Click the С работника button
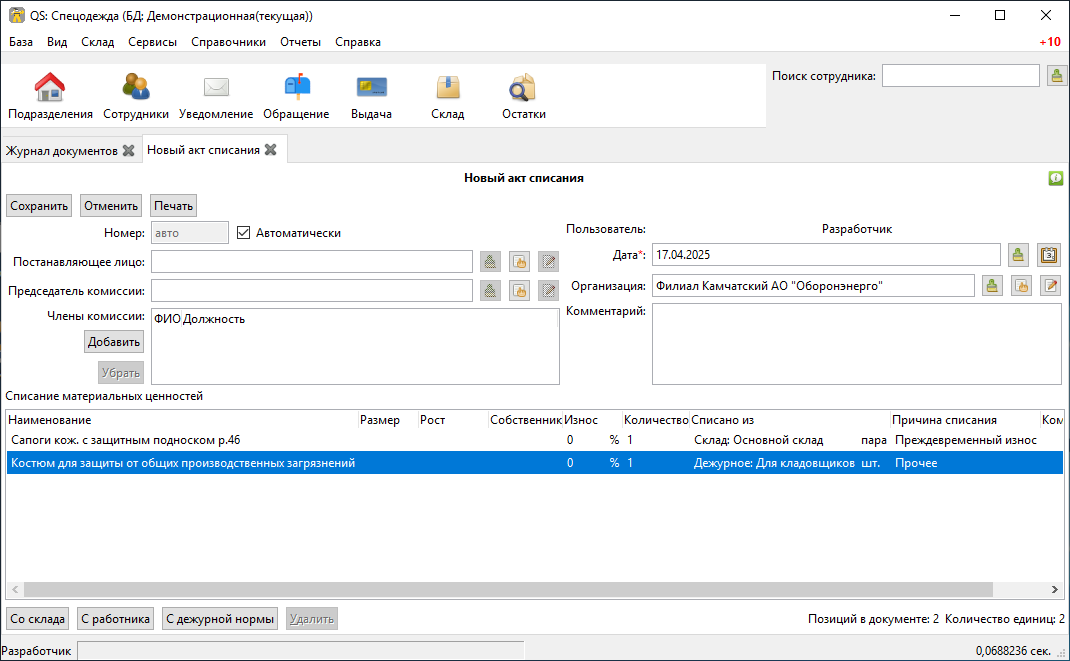This screenshot has height=661, width=1070. click(116, 619)
